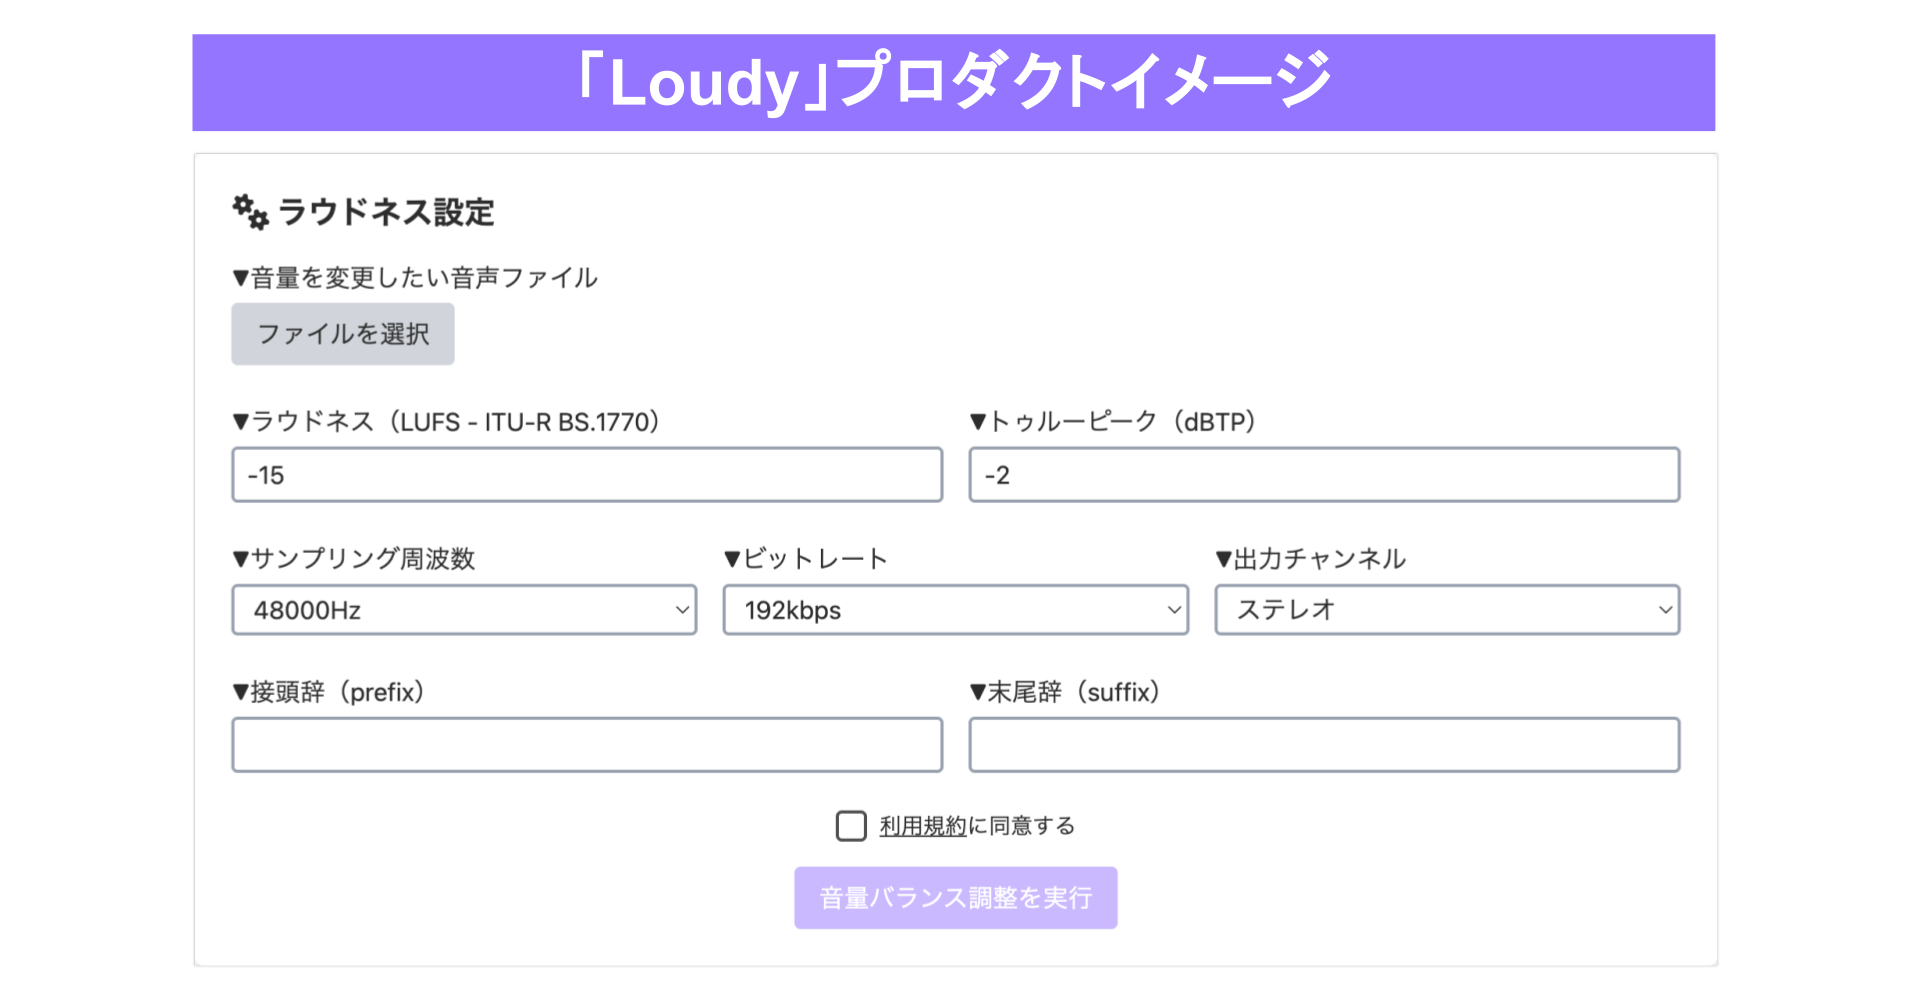This screenshot has height=1000, width=1910.
Task: Click the gears icon beside ラウドネス設定
Action: click(x=250, y=212)
